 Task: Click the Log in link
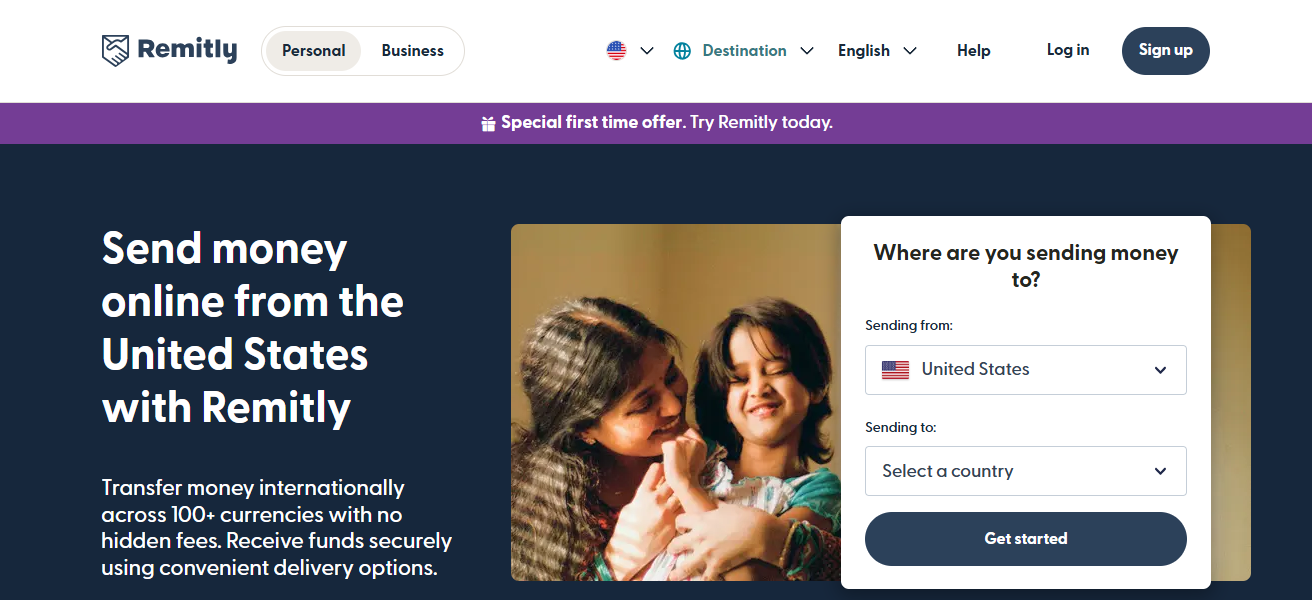pos(1068,50)
